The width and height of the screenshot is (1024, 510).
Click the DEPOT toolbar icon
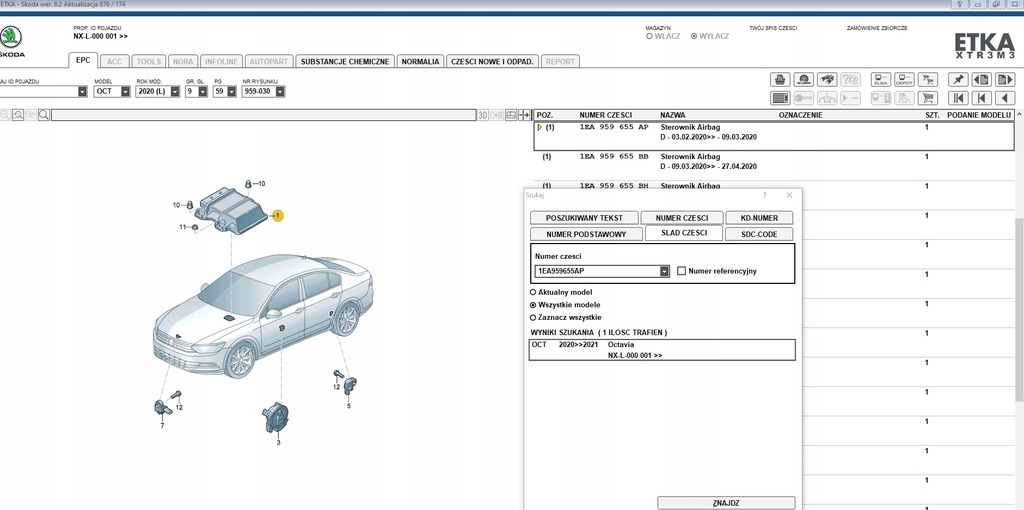click(x=904, y=79)
